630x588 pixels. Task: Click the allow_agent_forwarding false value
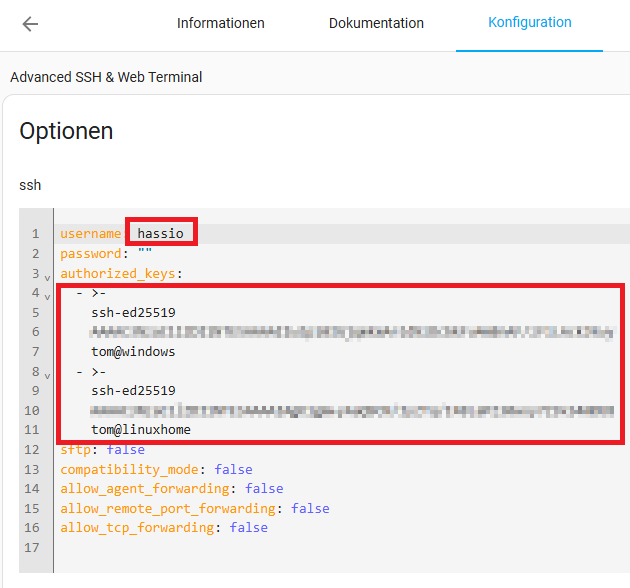coord(264,488)
